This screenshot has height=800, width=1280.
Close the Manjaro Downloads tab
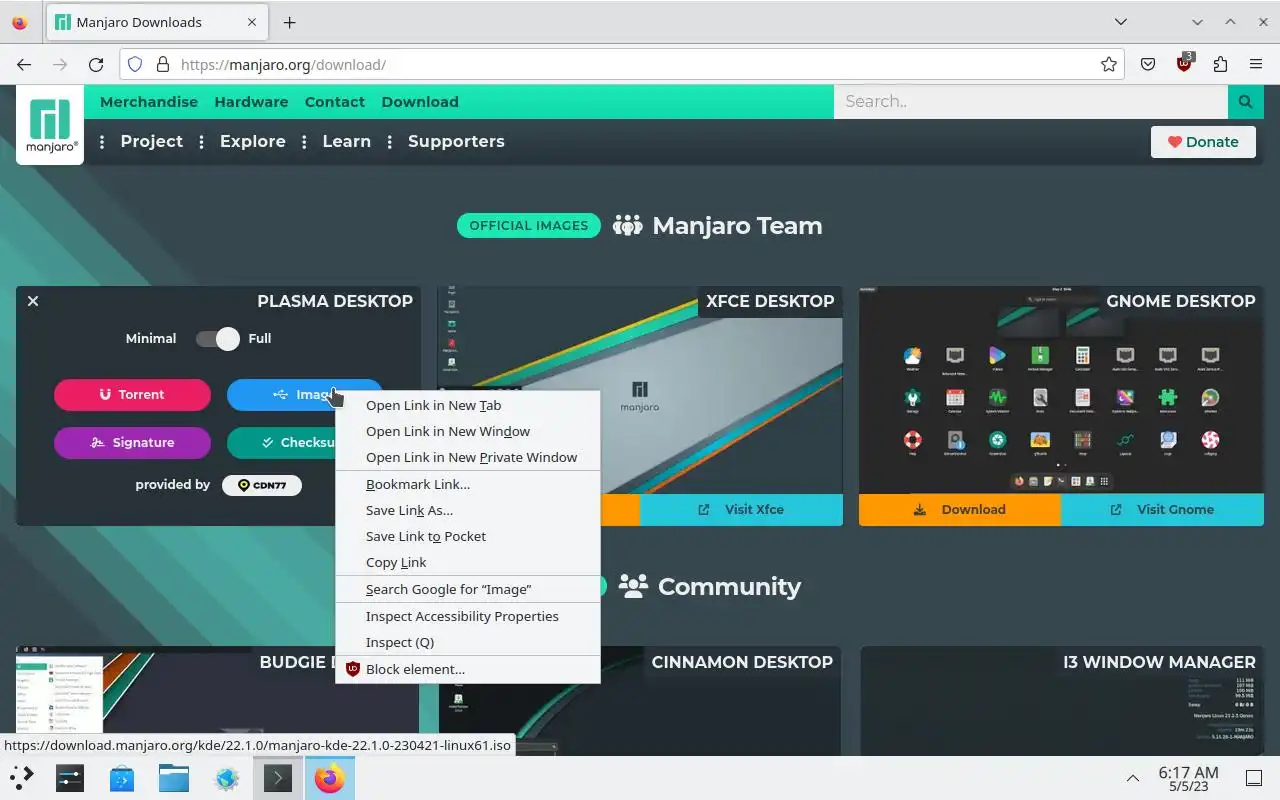tap(252, 22)
